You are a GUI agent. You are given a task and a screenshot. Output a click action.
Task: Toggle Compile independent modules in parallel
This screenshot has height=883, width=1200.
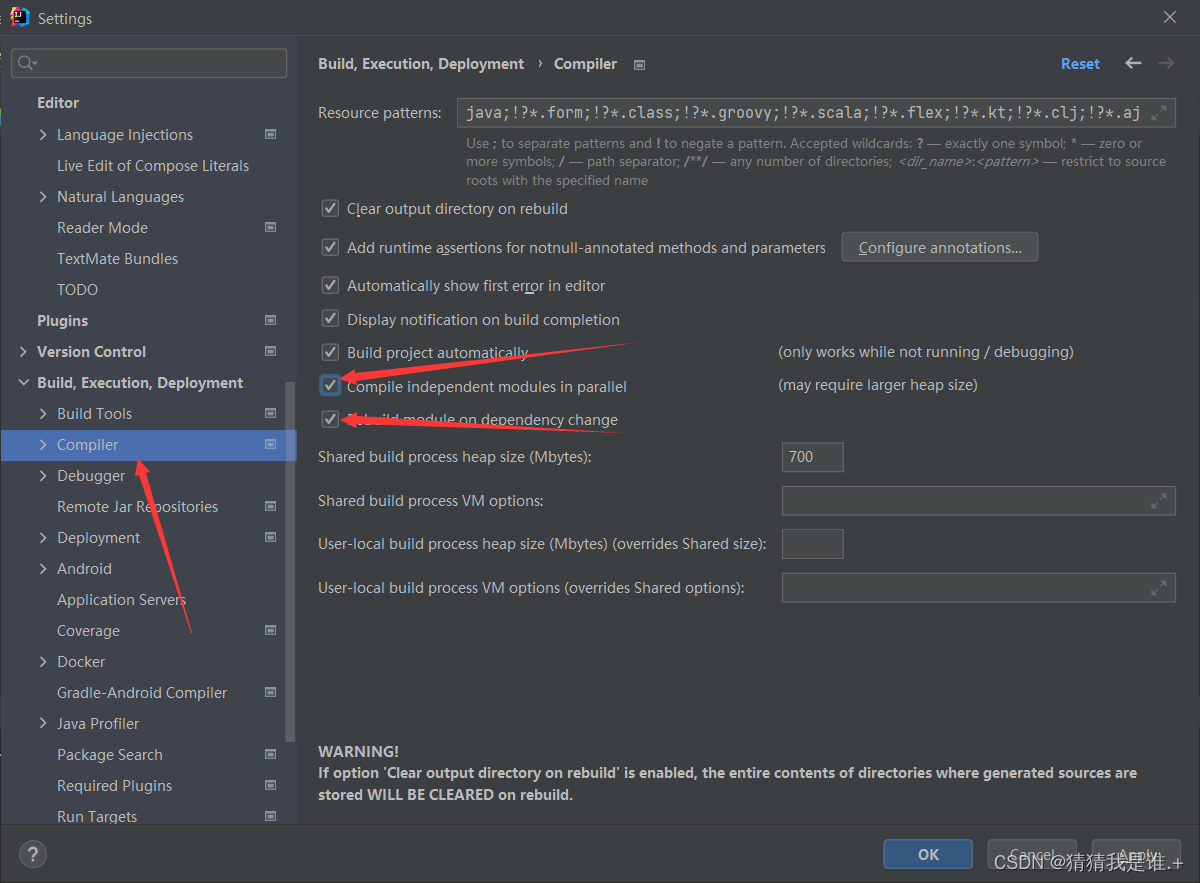point(330,385)
